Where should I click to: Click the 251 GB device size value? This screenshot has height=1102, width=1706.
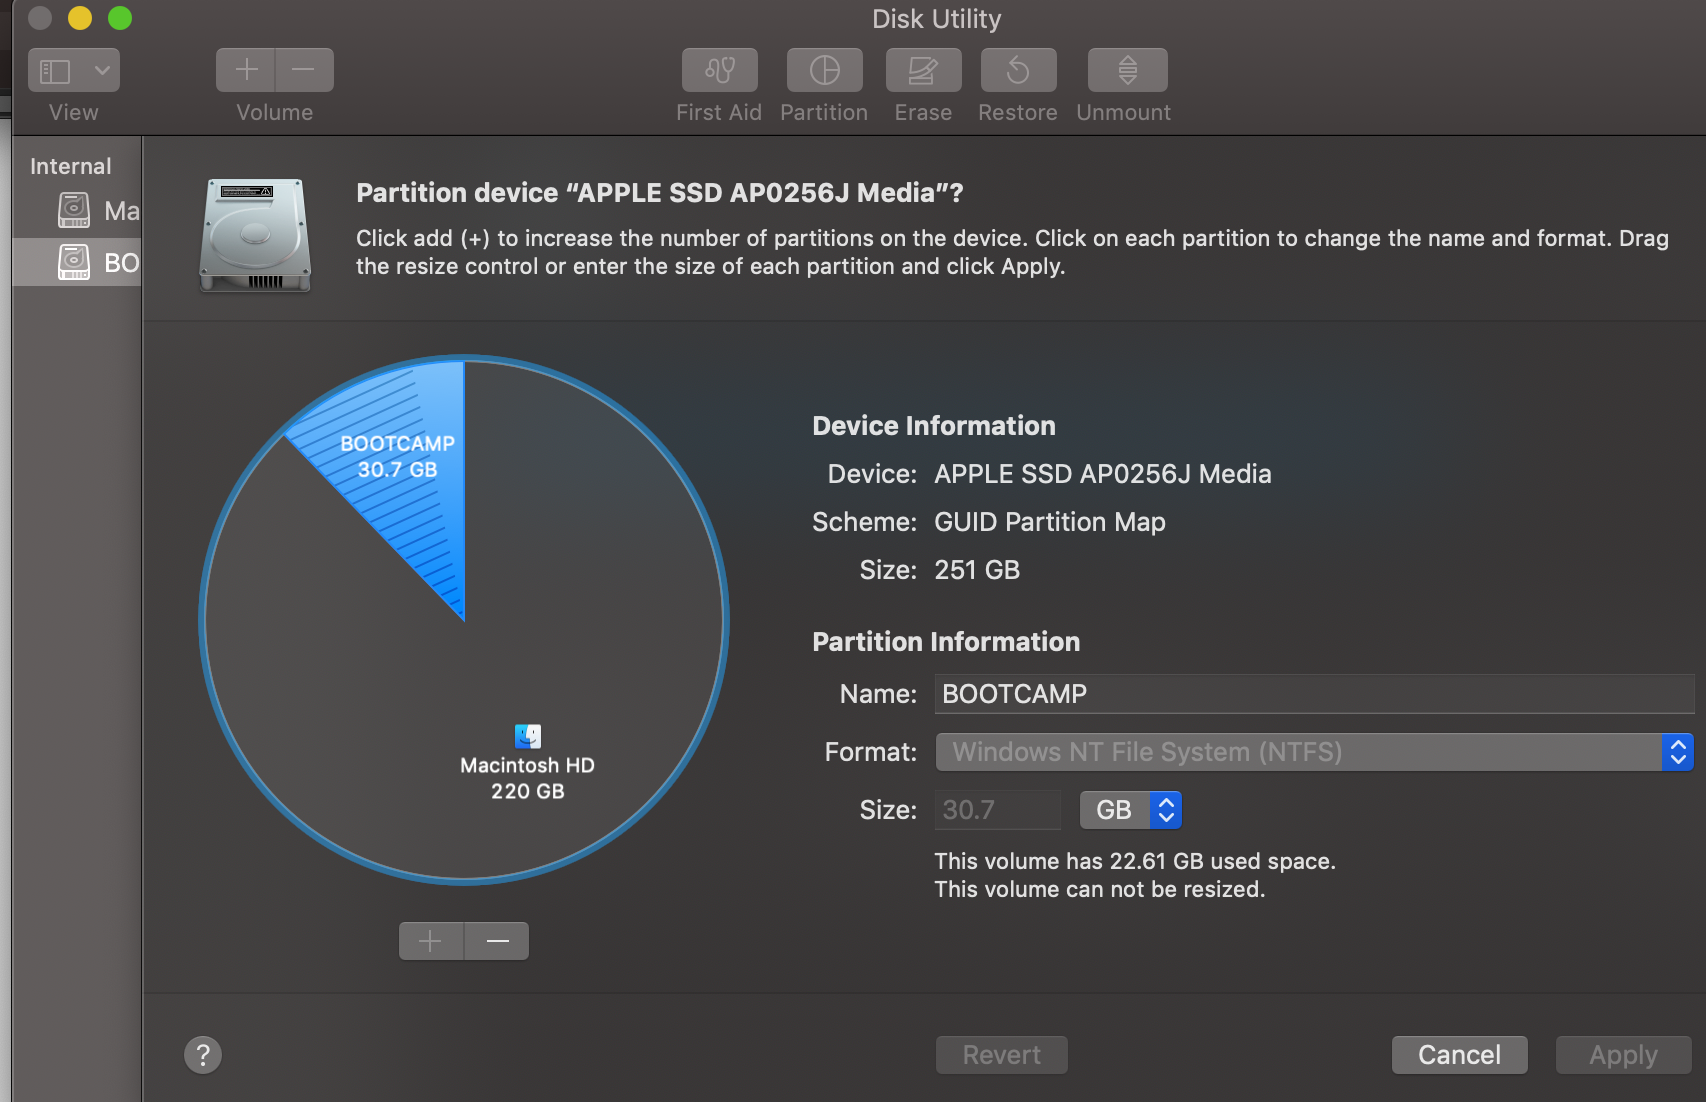pyautogui.click(x=977, y=570)
